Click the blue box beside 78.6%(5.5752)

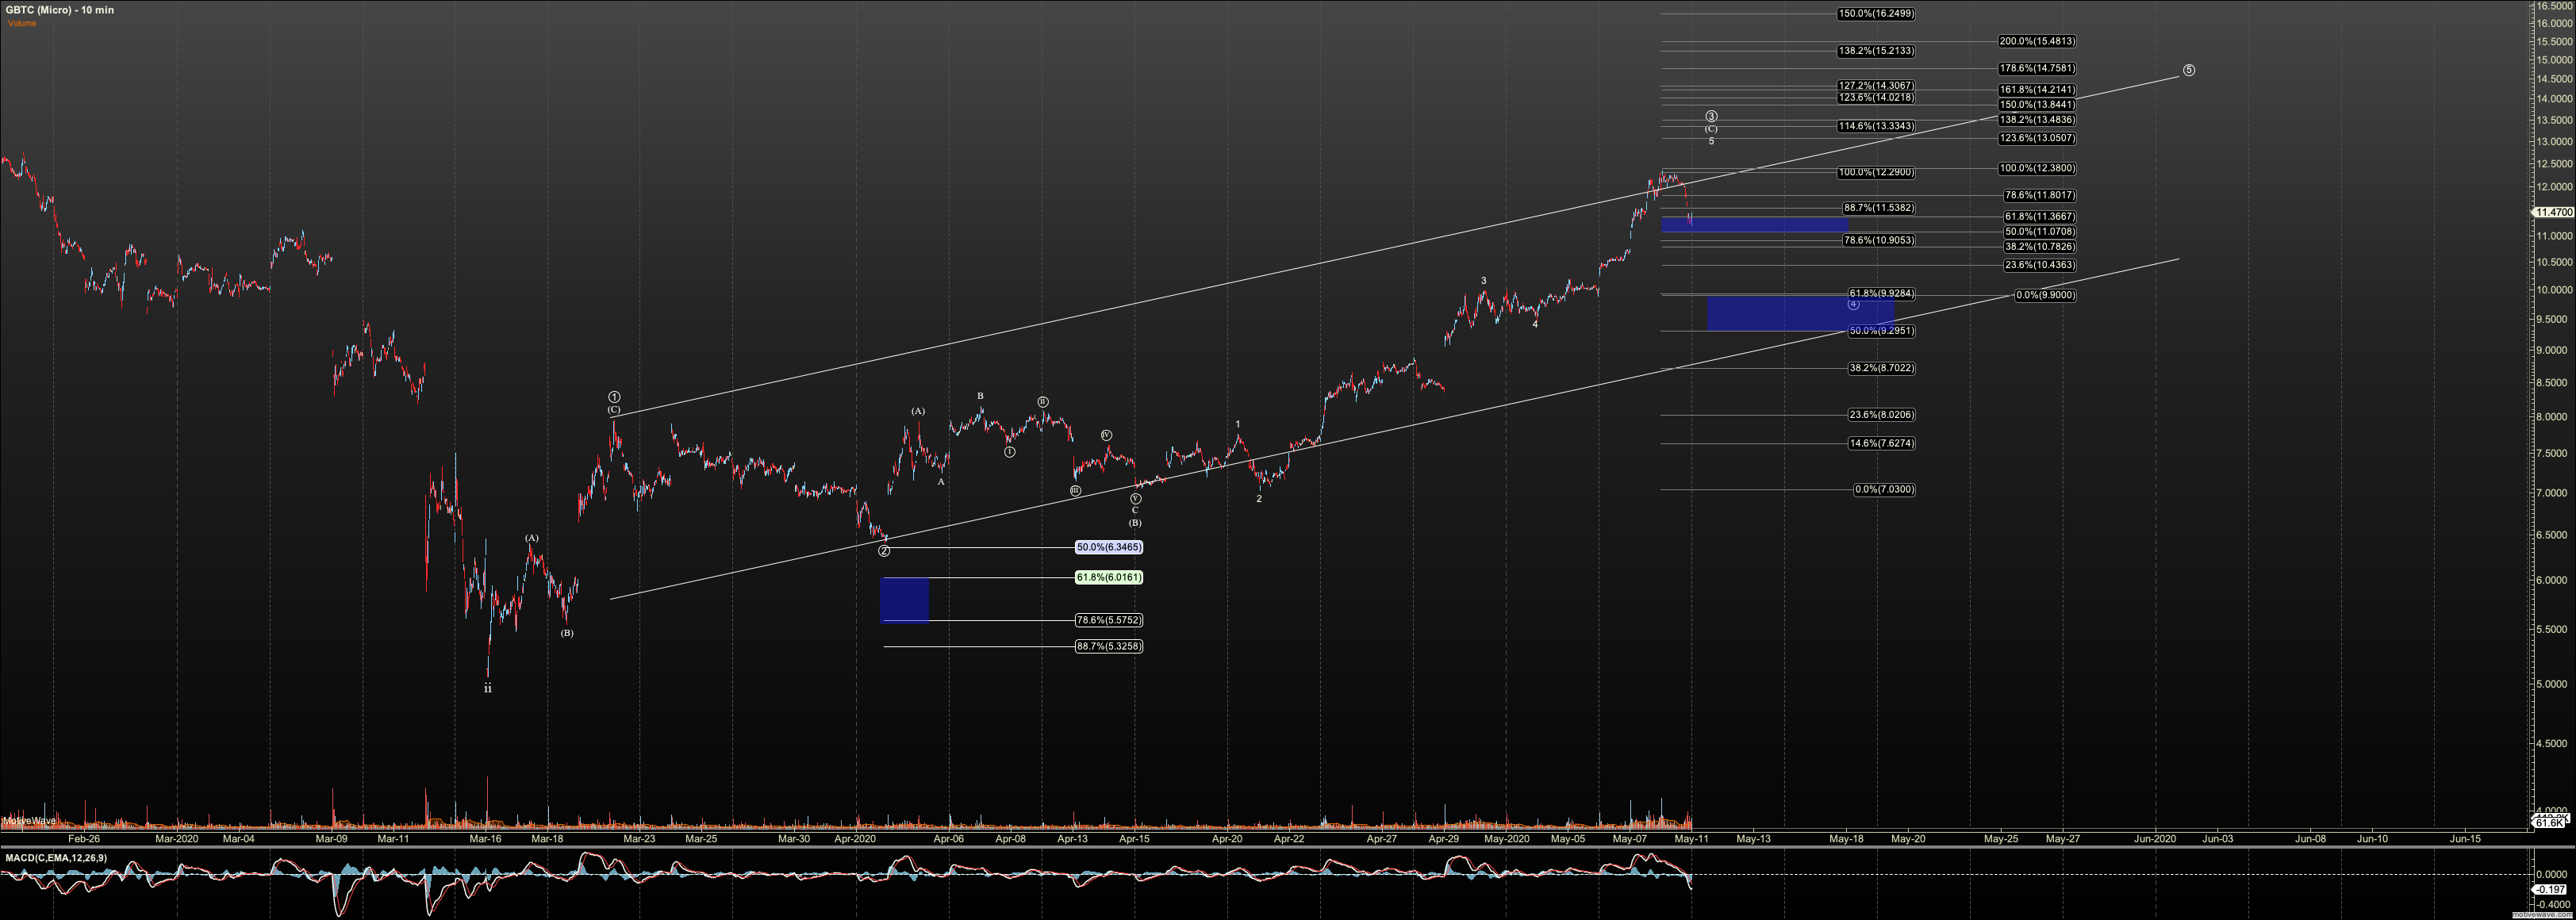point(904,600)
